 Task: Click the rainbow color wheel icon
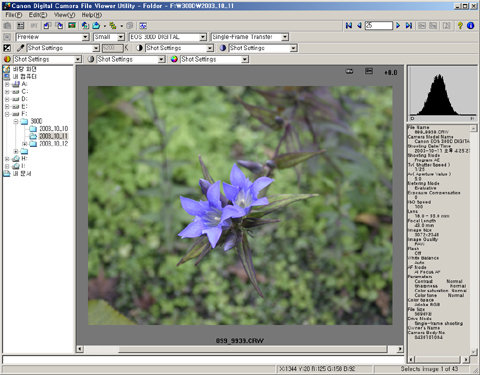(x=174, y=59)
